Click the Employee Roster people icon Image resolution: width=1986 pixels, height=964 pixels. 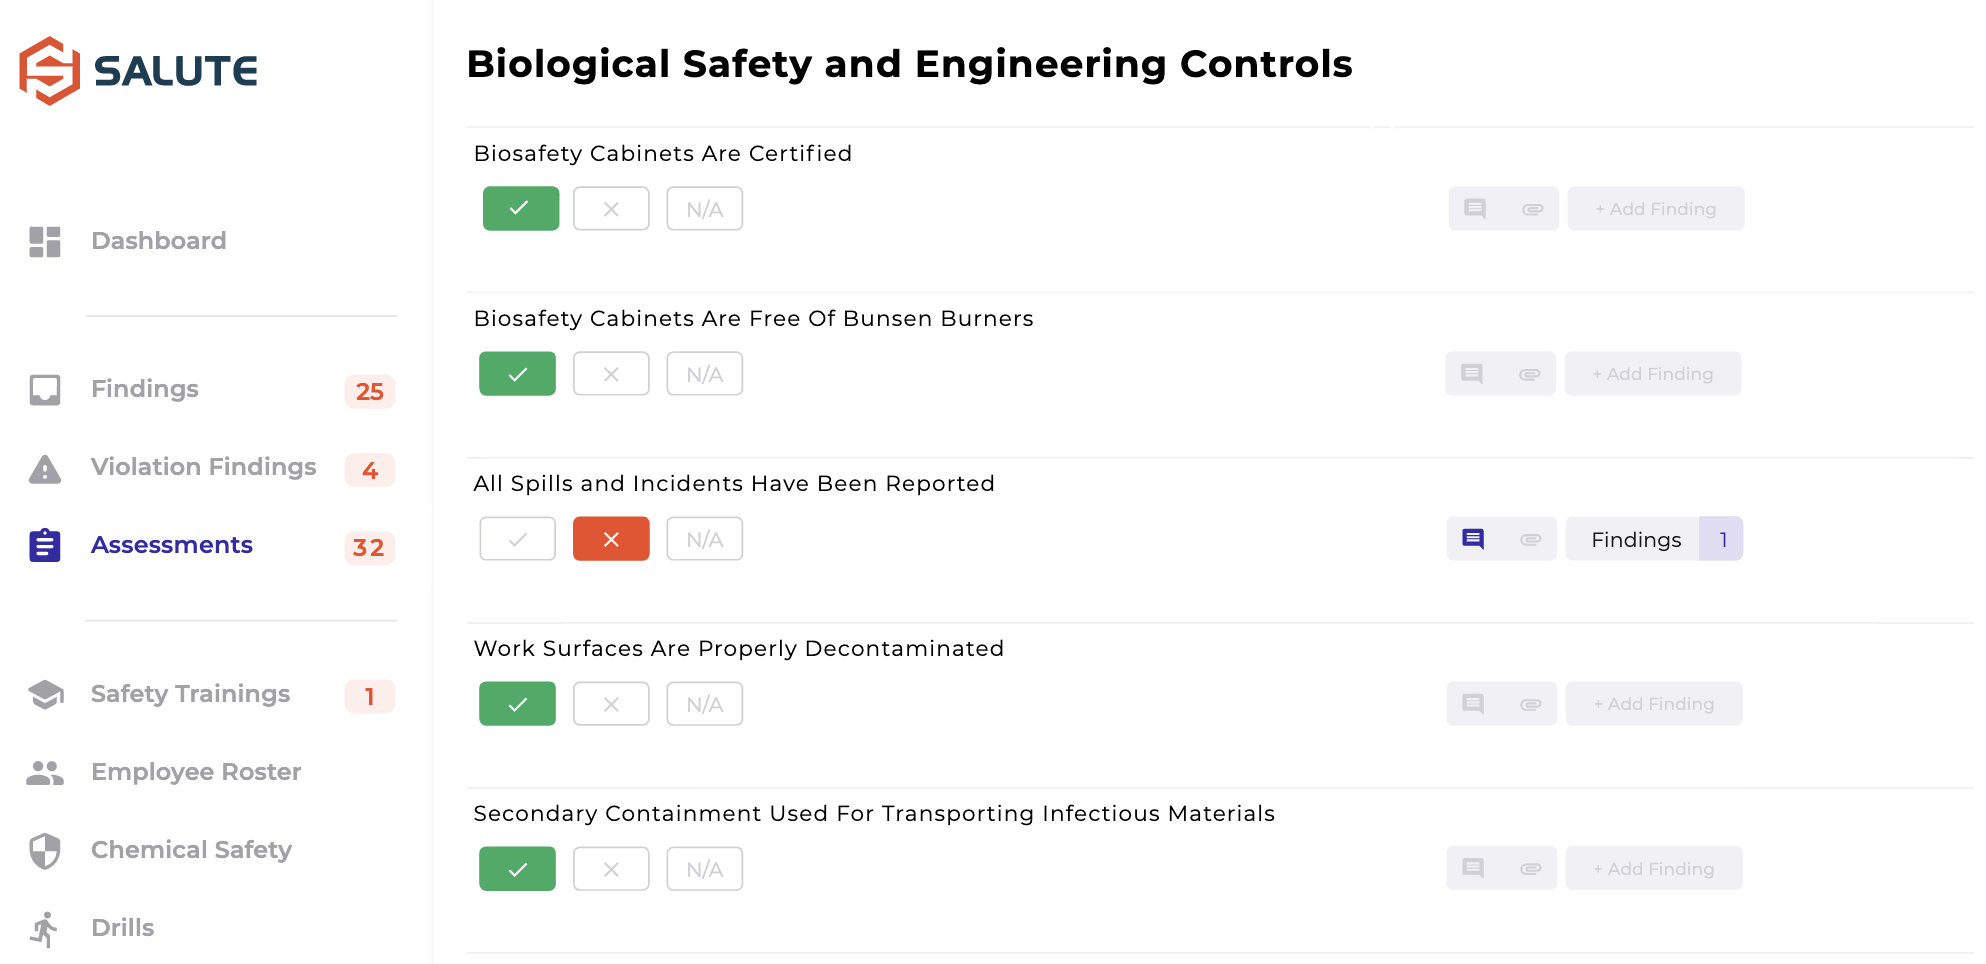[45, 772]
